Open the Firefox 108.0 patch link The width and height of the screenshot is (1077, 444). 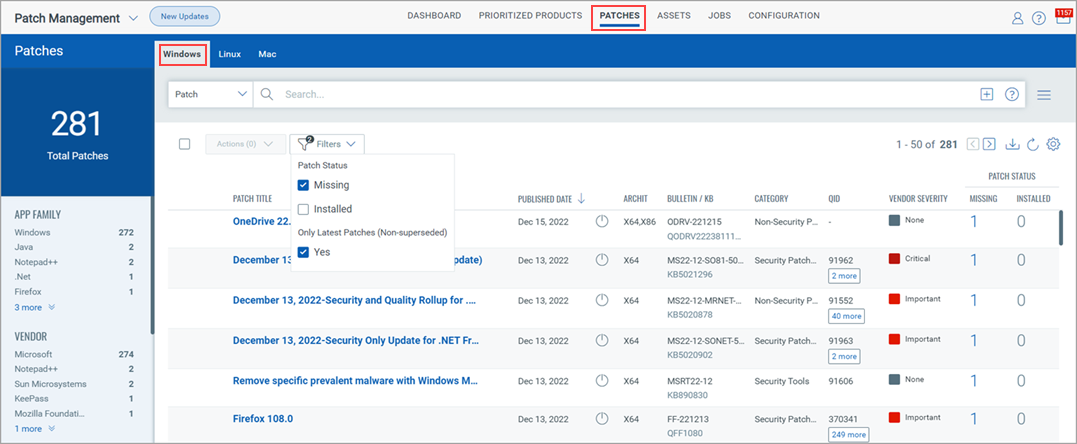point(263,418)
